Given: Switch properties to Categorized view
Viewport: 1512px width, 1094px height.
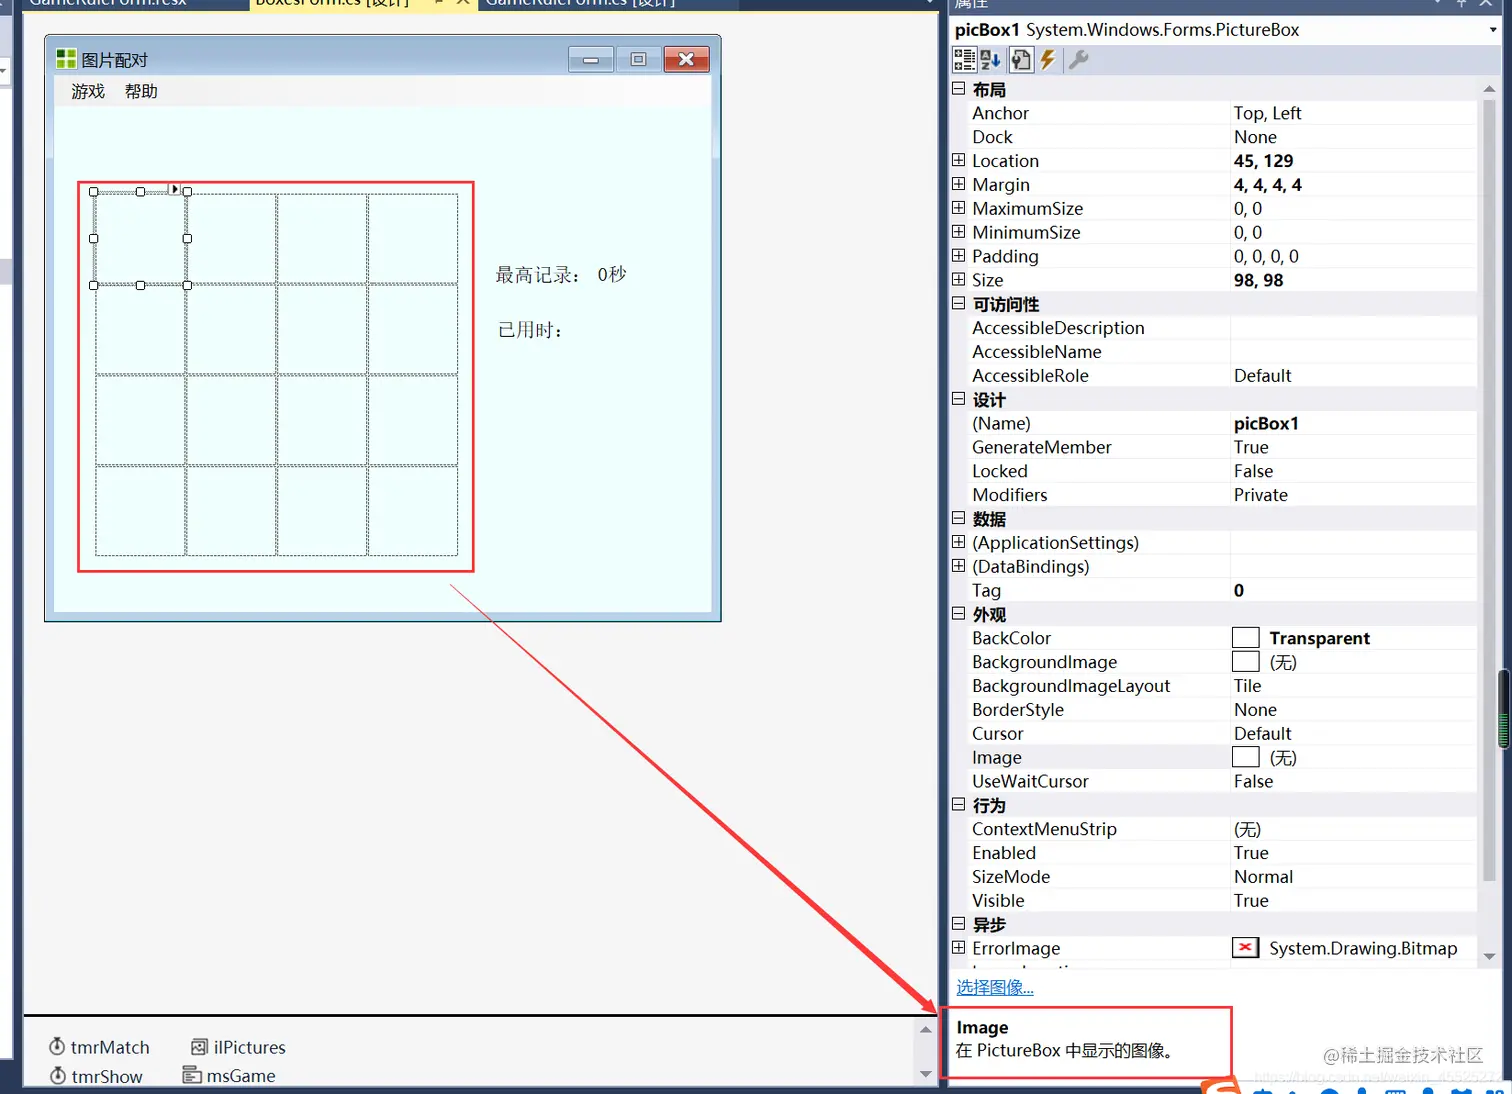Looking at the screenshot, I should pos(964,60).
